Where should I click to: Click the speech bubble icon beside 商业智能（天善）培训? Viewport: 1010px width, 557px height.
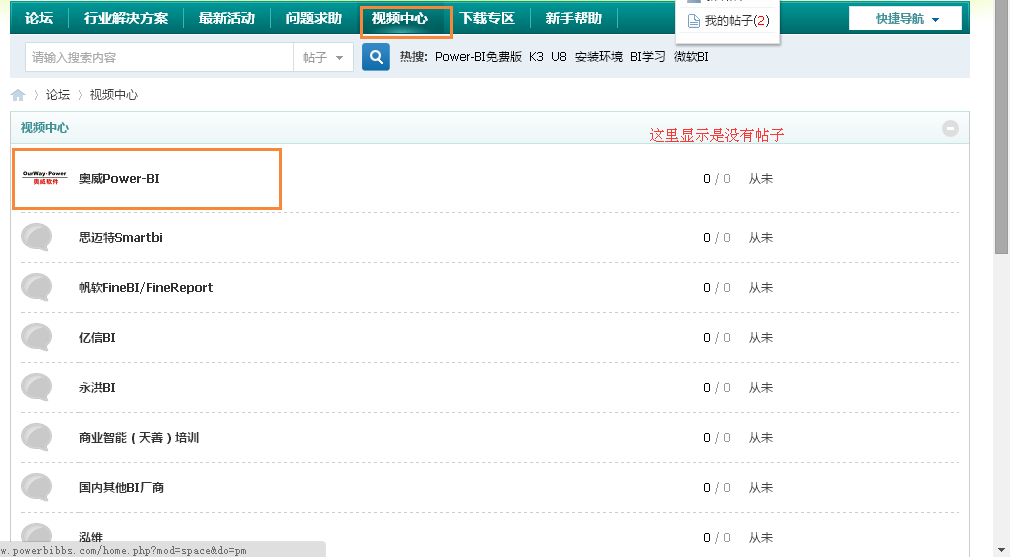(37, 437)
